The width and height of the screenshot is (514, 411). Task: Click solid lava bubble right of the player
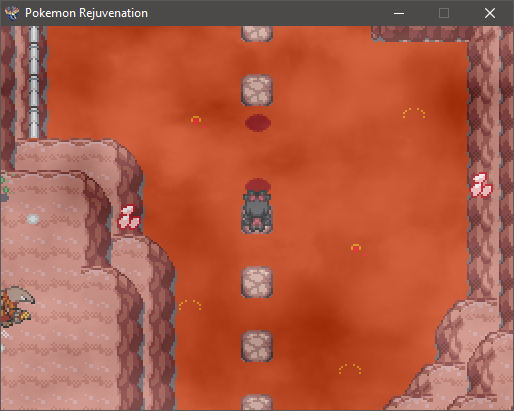tap(356, 248)
